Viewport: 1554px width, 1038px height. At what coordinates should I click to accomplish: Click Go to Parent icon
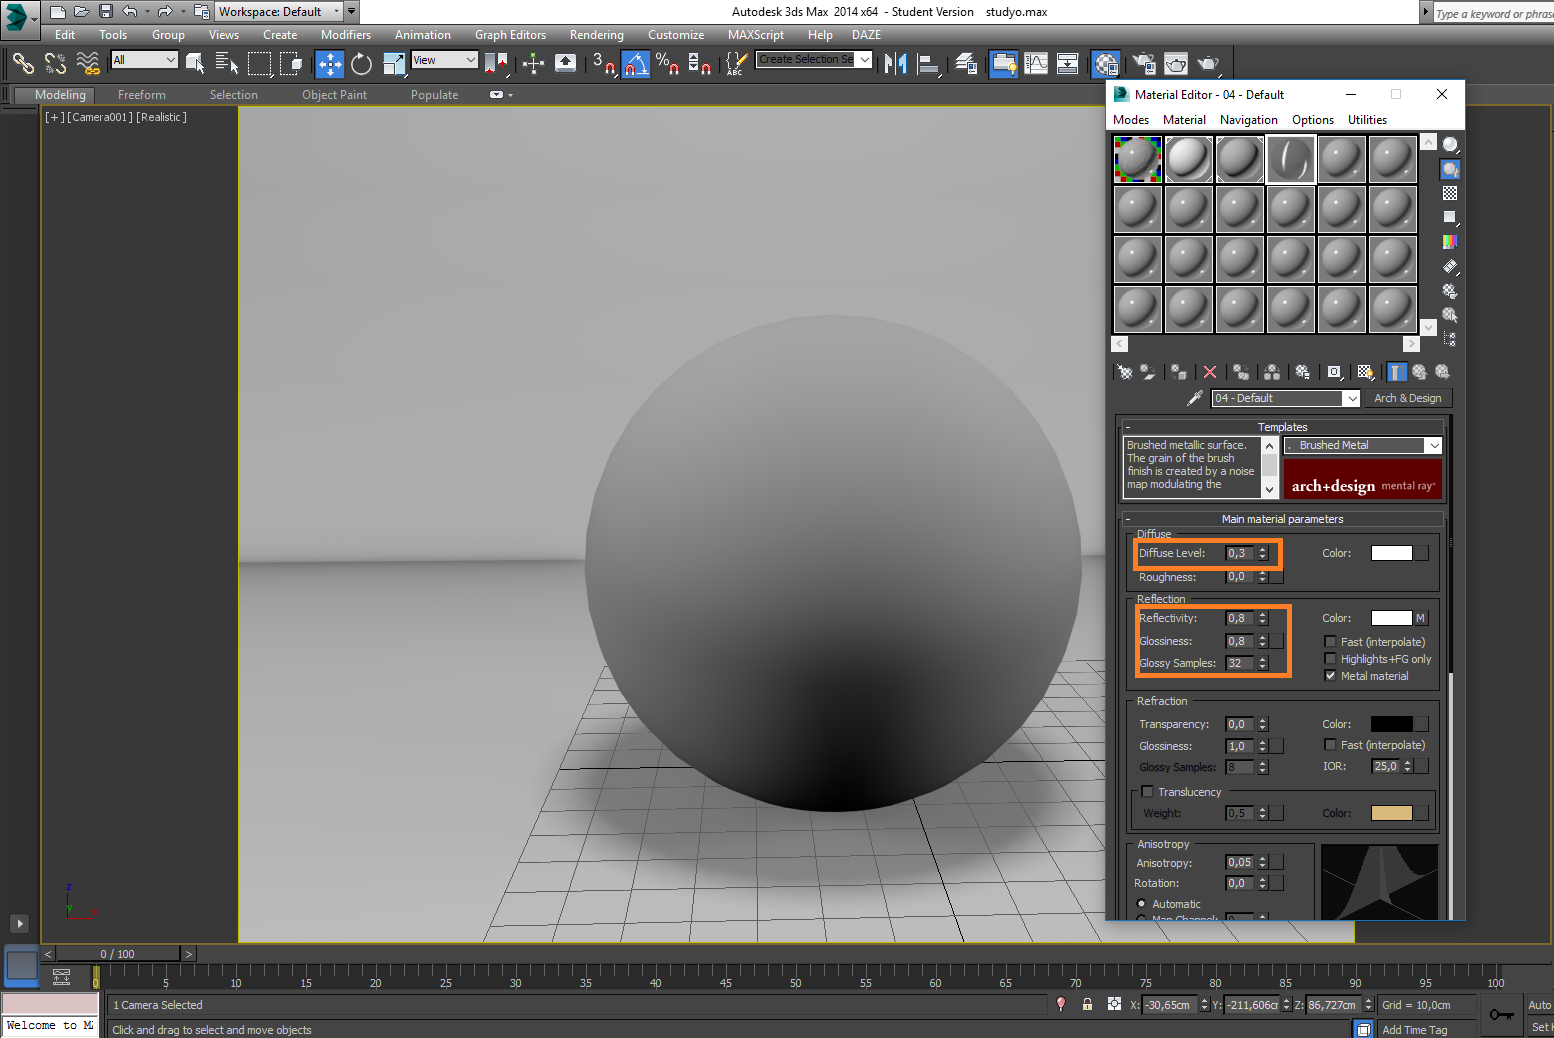click(1419, 372)
